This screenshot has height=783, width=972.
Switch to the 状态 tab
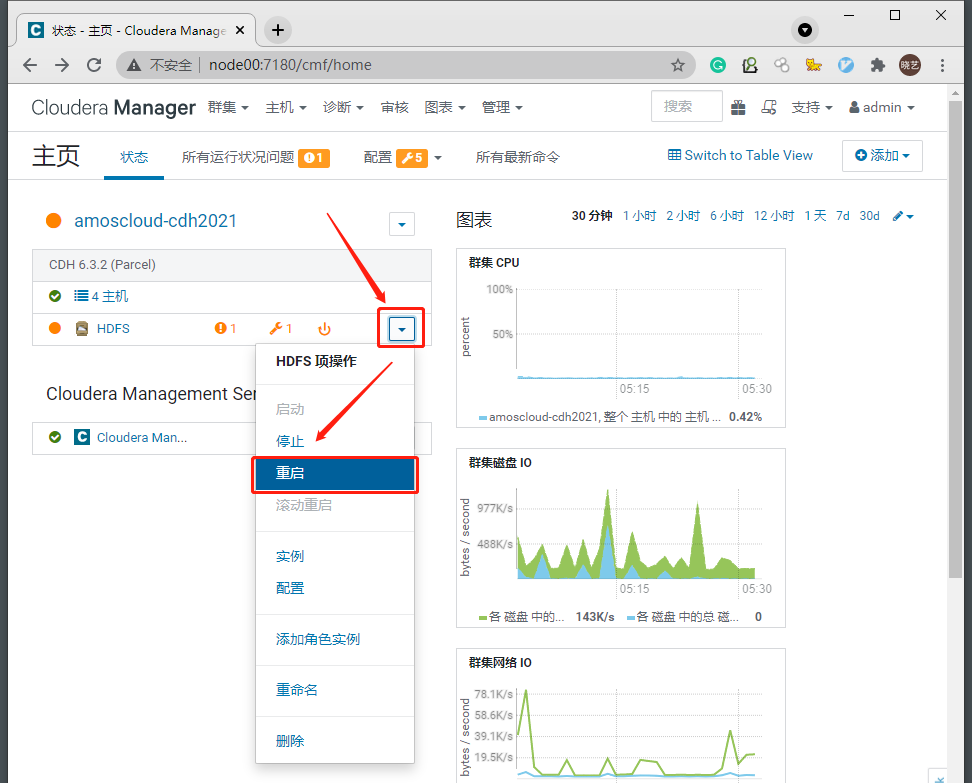pos(134,157)
